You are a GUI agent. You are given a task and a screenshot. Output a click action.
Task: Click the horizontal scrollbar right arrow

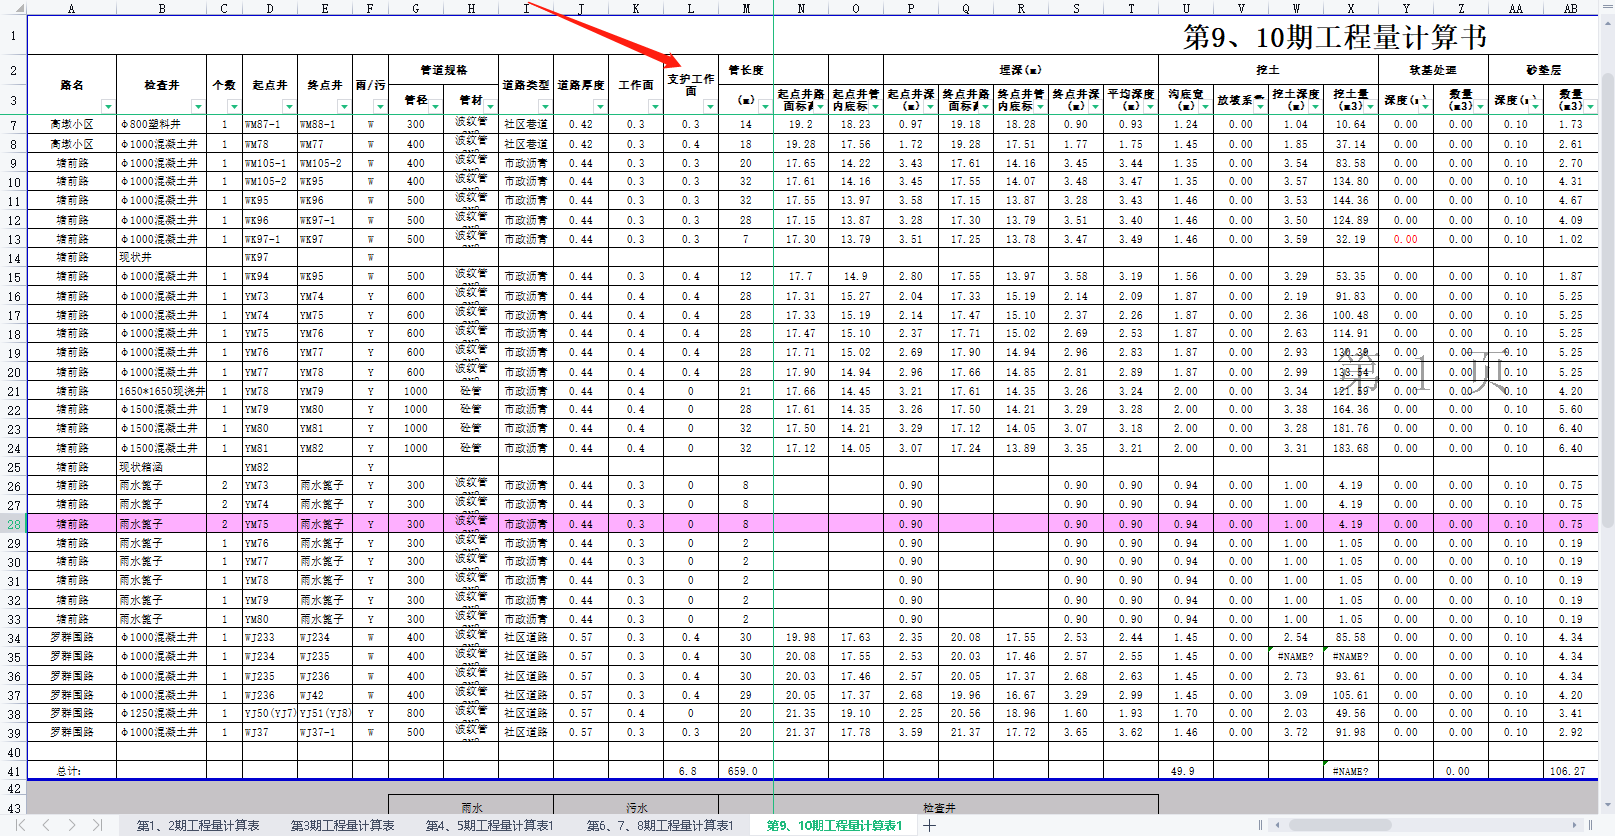tap(1575, 825)
